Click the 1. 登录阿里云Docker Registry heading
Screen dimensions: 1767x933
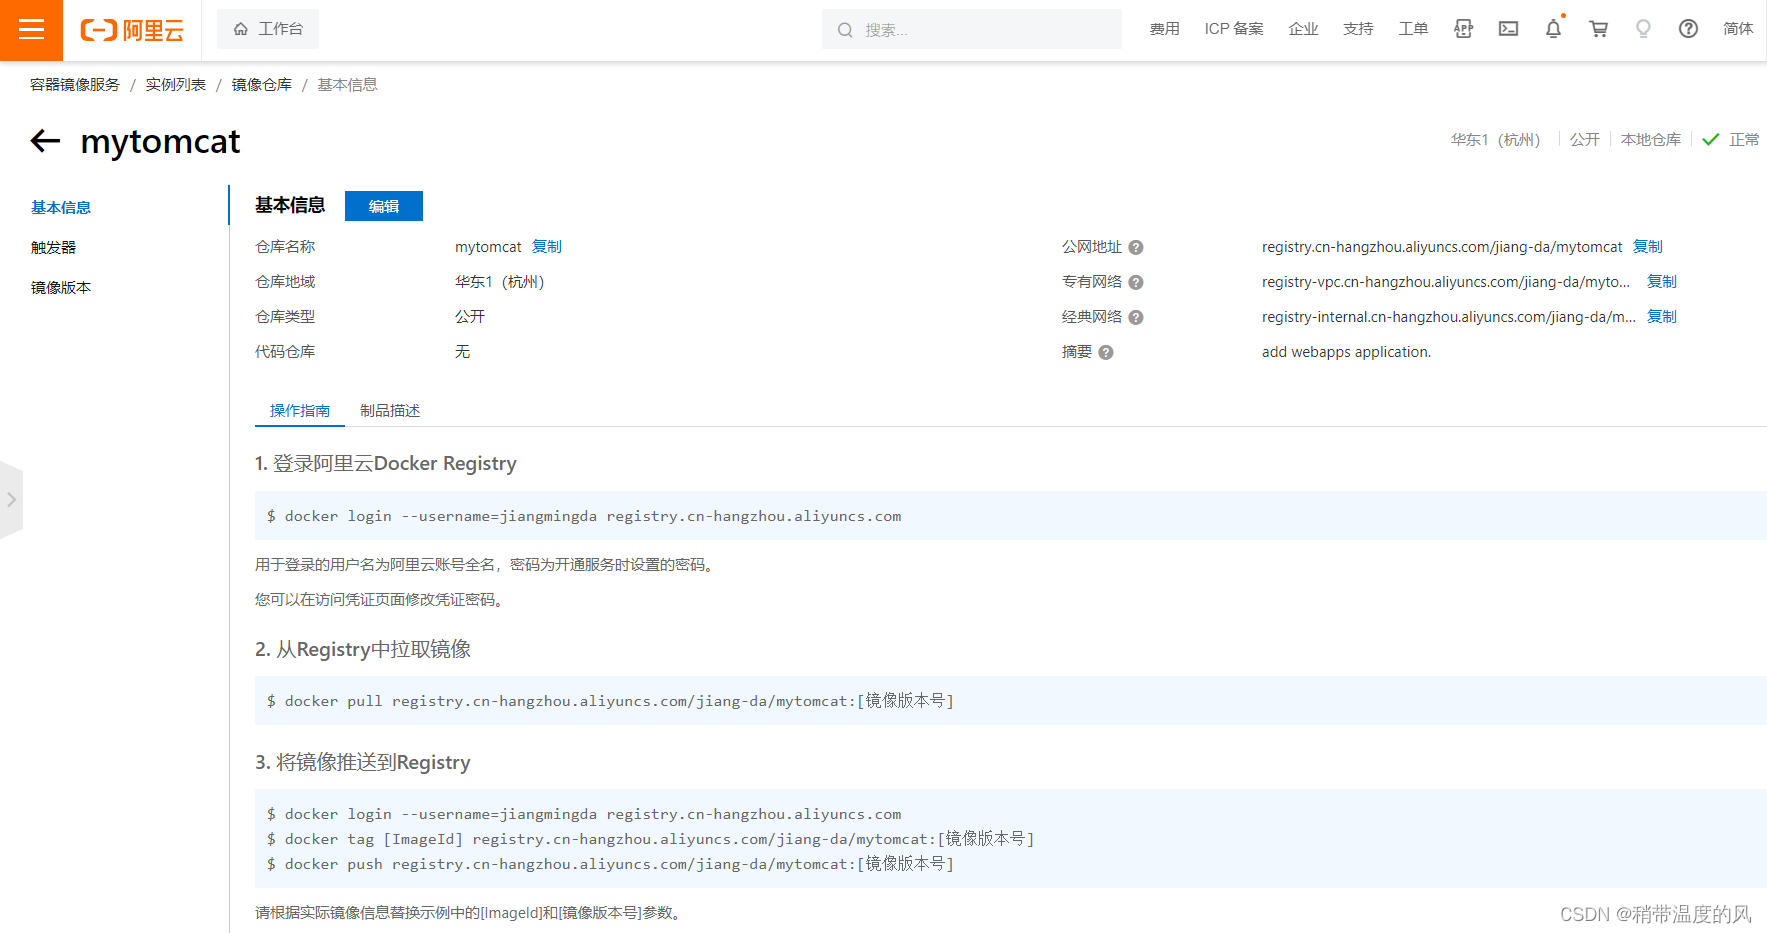(386, 464)
